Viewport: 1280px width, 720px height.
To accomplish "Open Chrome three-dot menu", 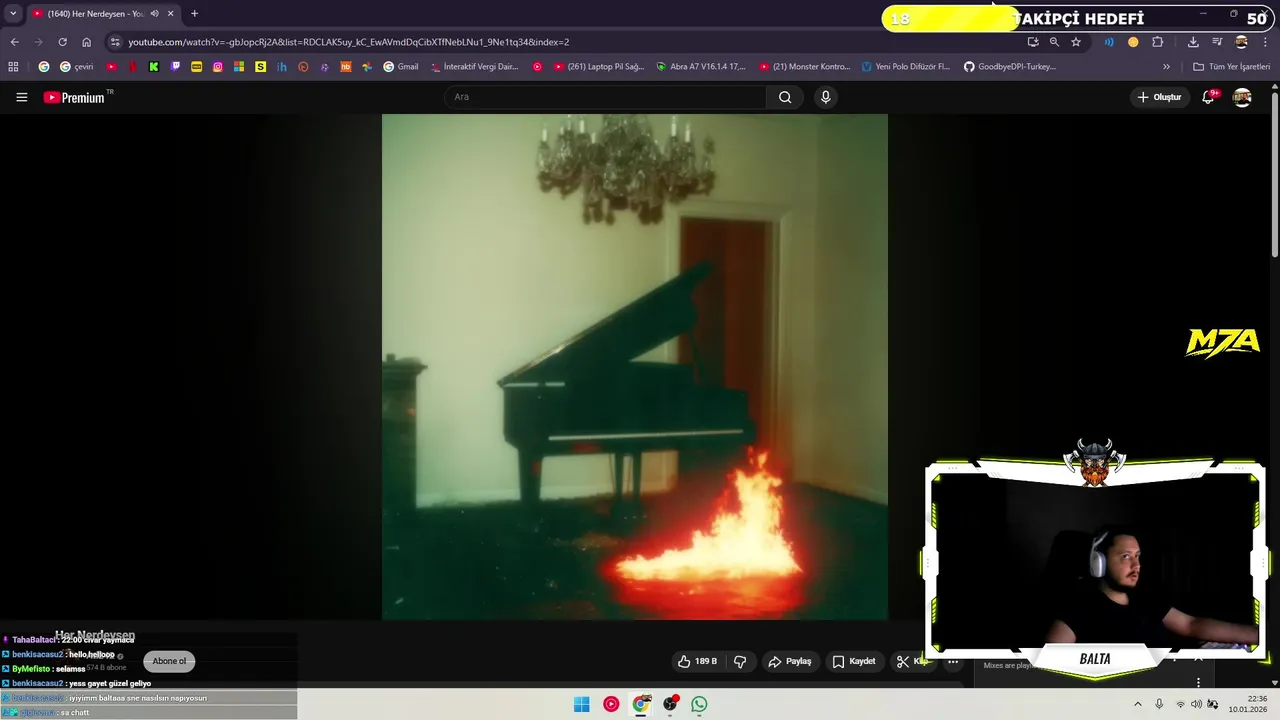I will [x=1266, y=42].
